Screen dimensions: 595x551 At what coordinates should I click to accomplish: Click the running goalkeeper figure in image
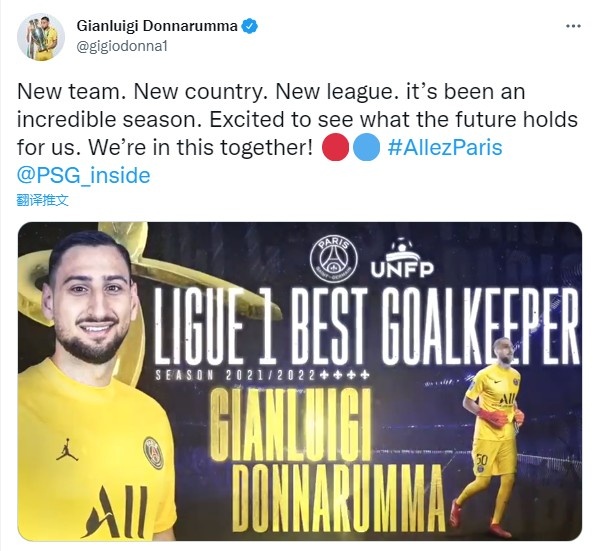coord(490,436)
